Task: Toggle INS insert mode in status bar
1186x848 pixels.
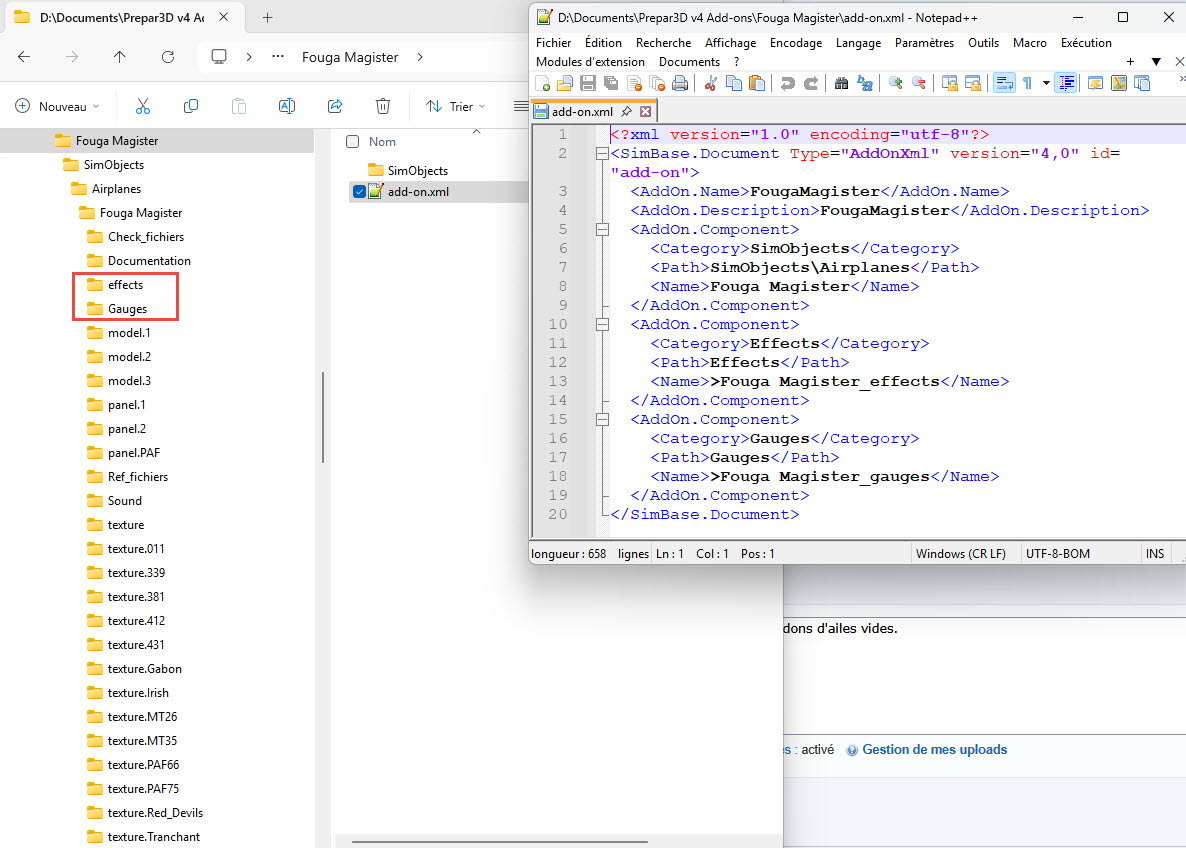Action: [1155, 554]
